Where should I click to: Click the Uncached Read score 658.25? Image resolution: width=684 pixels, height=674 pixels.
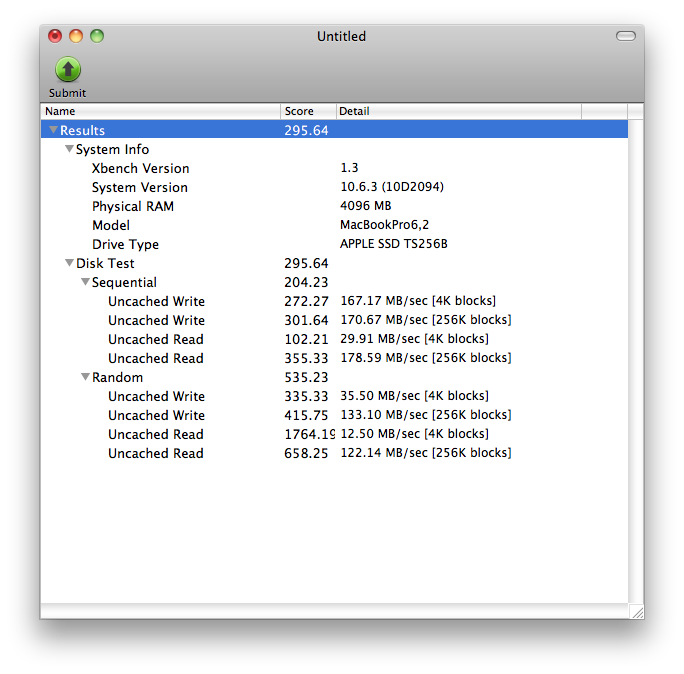[306, 453]
